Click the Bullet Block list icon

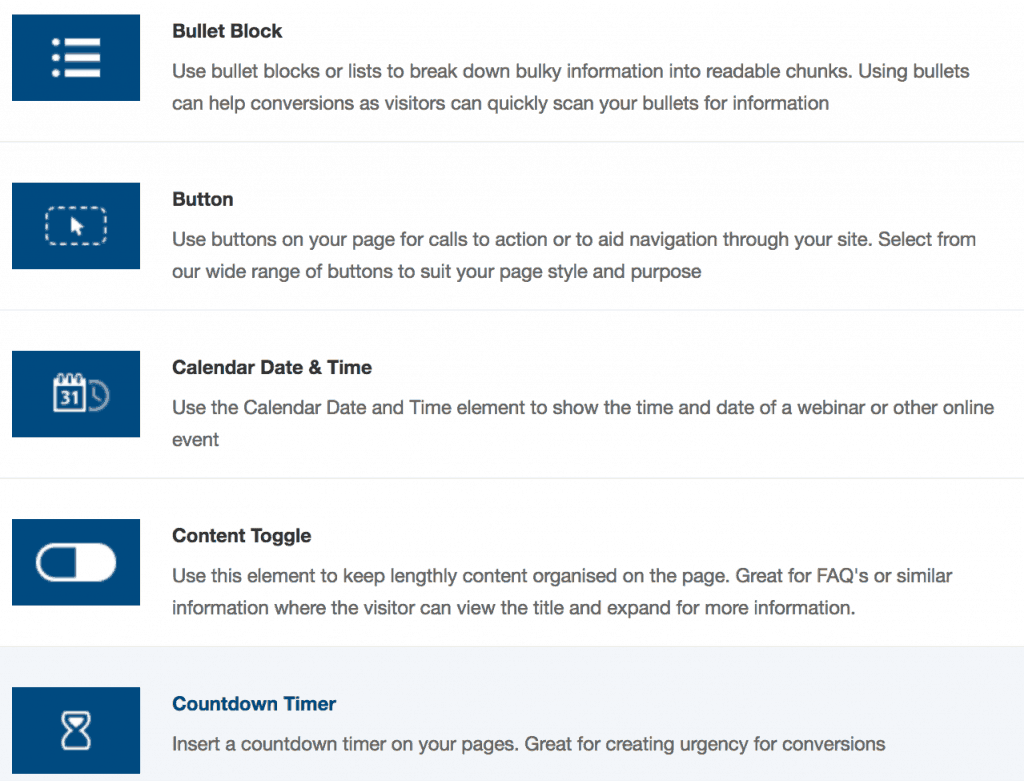(x=76, y=58)
